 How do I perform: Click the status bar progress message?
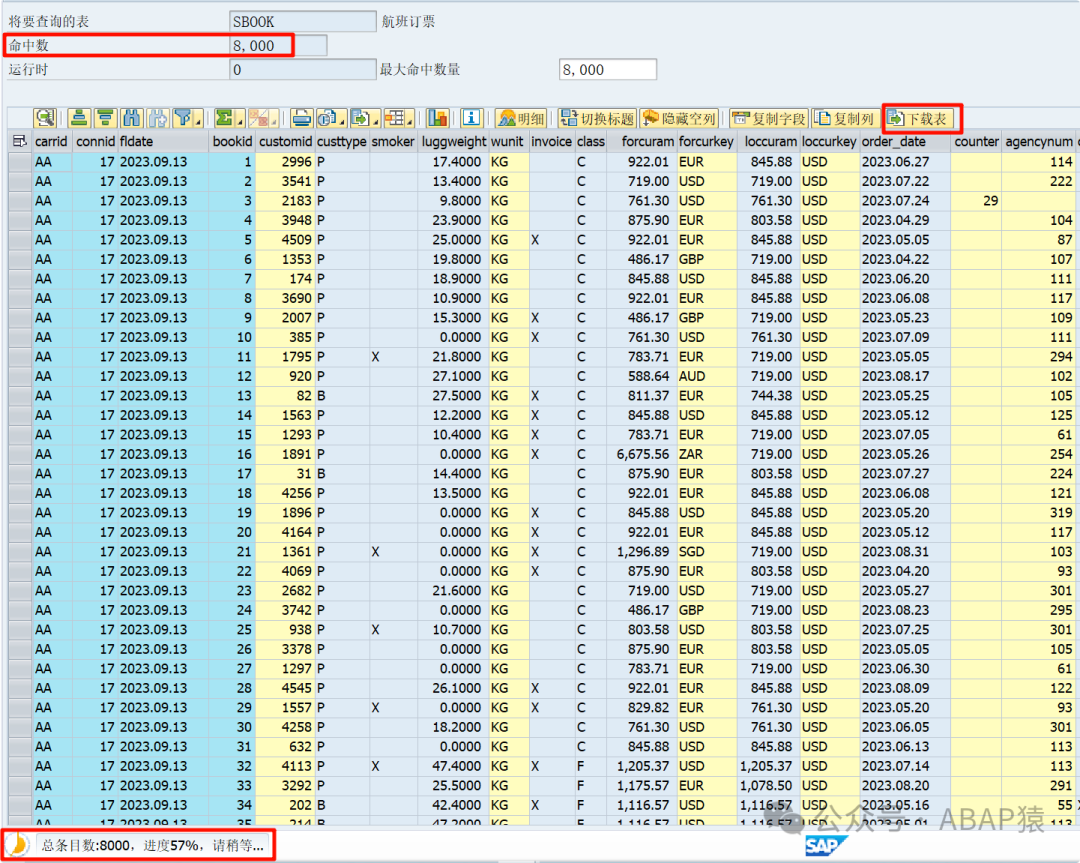tap(152, 845)
